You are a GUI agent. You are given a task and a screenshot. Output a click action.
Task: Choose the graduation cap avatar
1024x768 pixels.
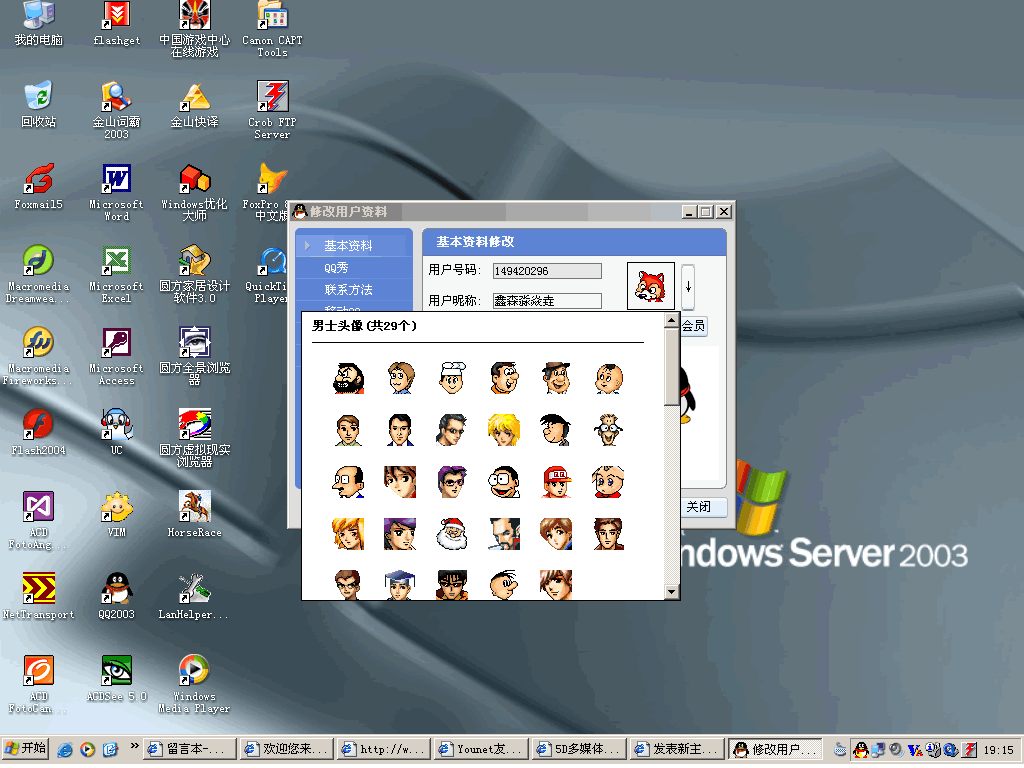tap(400, 584)
